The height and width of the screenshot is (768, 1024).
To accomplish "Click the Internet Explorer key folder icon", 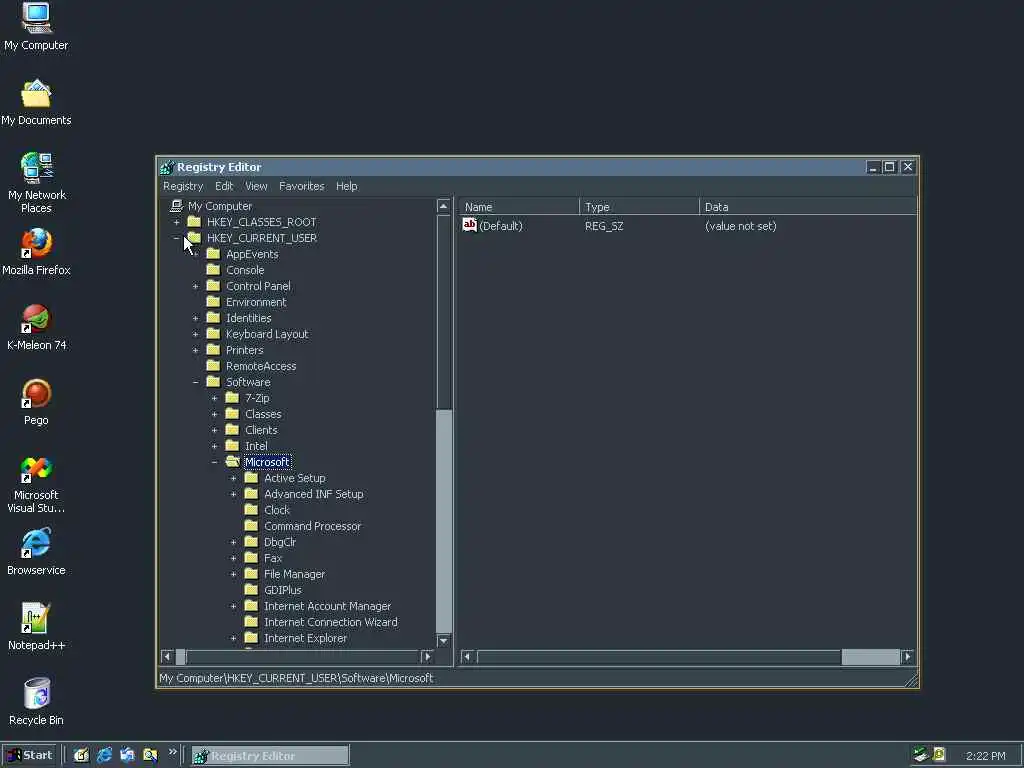I will 251,637.
